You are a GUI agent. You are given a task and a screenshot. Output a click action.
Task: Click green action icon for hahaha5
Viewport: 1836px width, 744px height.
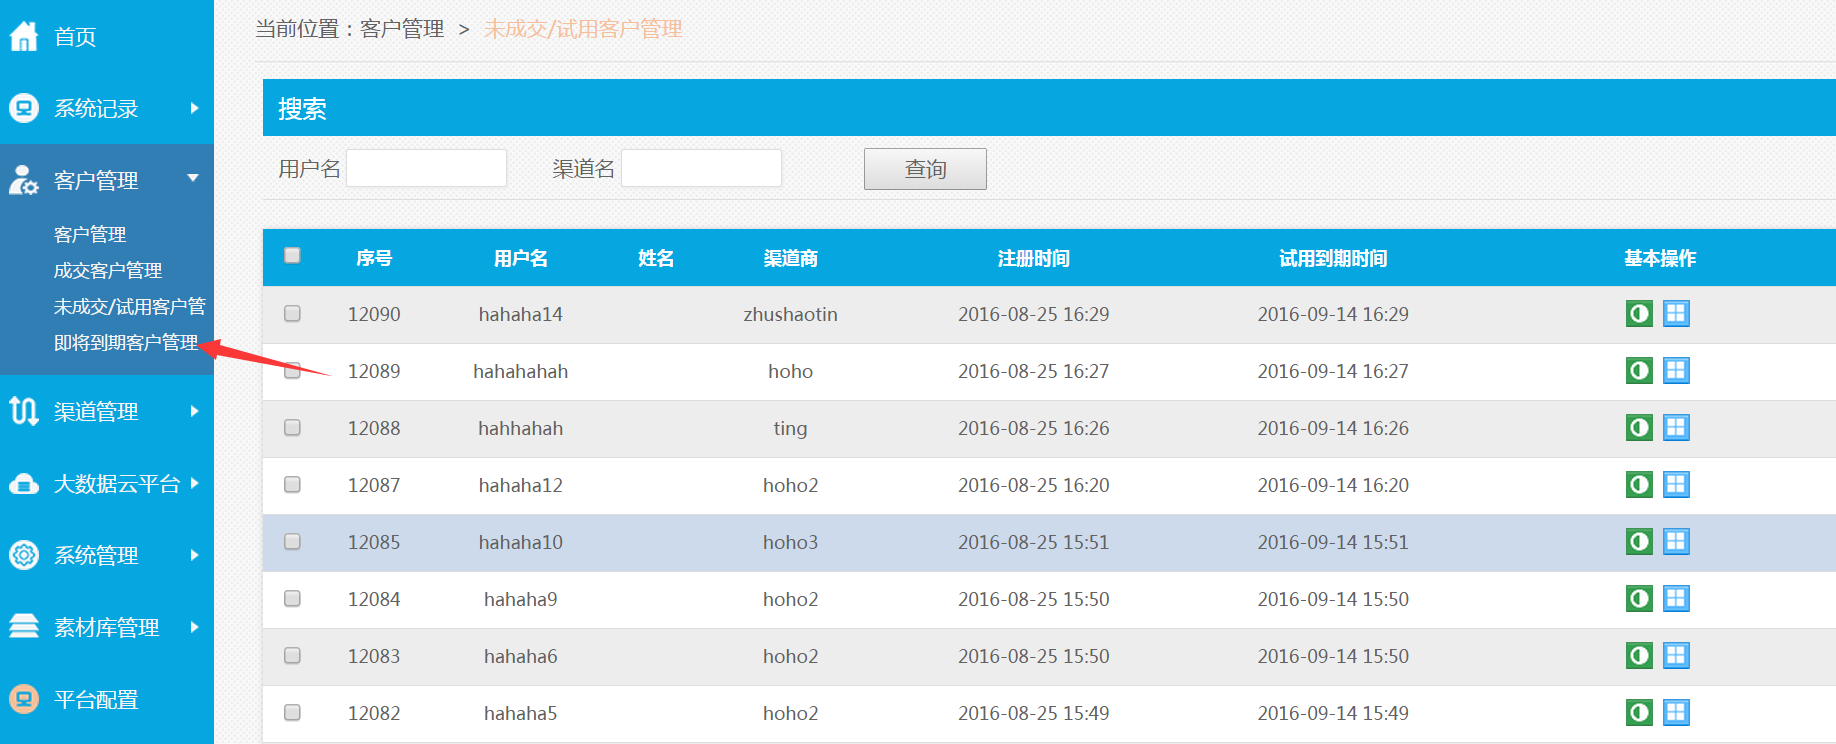[x=1639, y=713]
